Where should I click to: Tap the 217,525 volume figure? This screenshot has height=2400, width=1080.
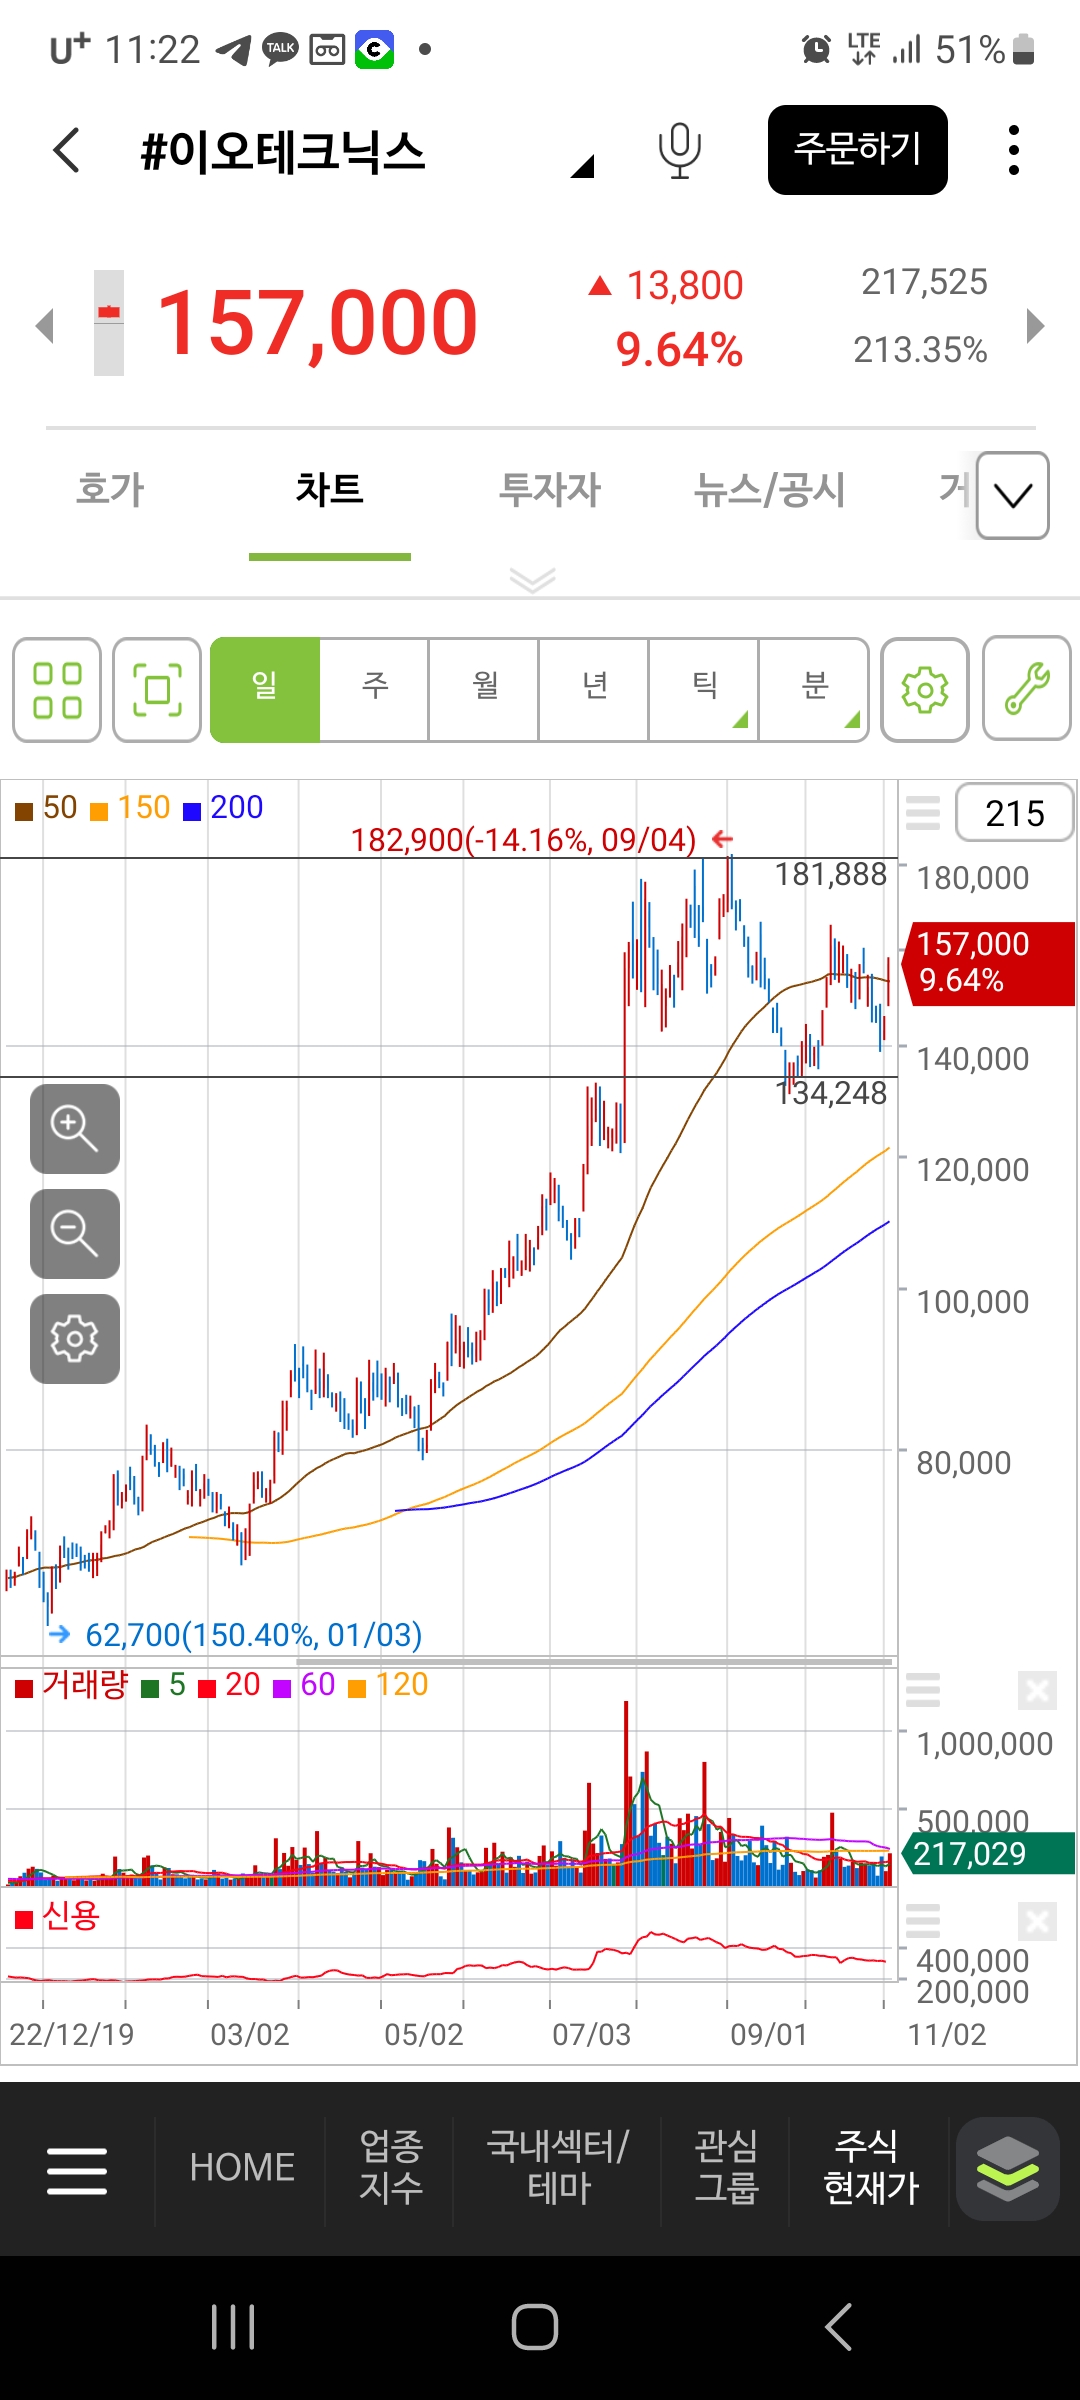[924, 283]
